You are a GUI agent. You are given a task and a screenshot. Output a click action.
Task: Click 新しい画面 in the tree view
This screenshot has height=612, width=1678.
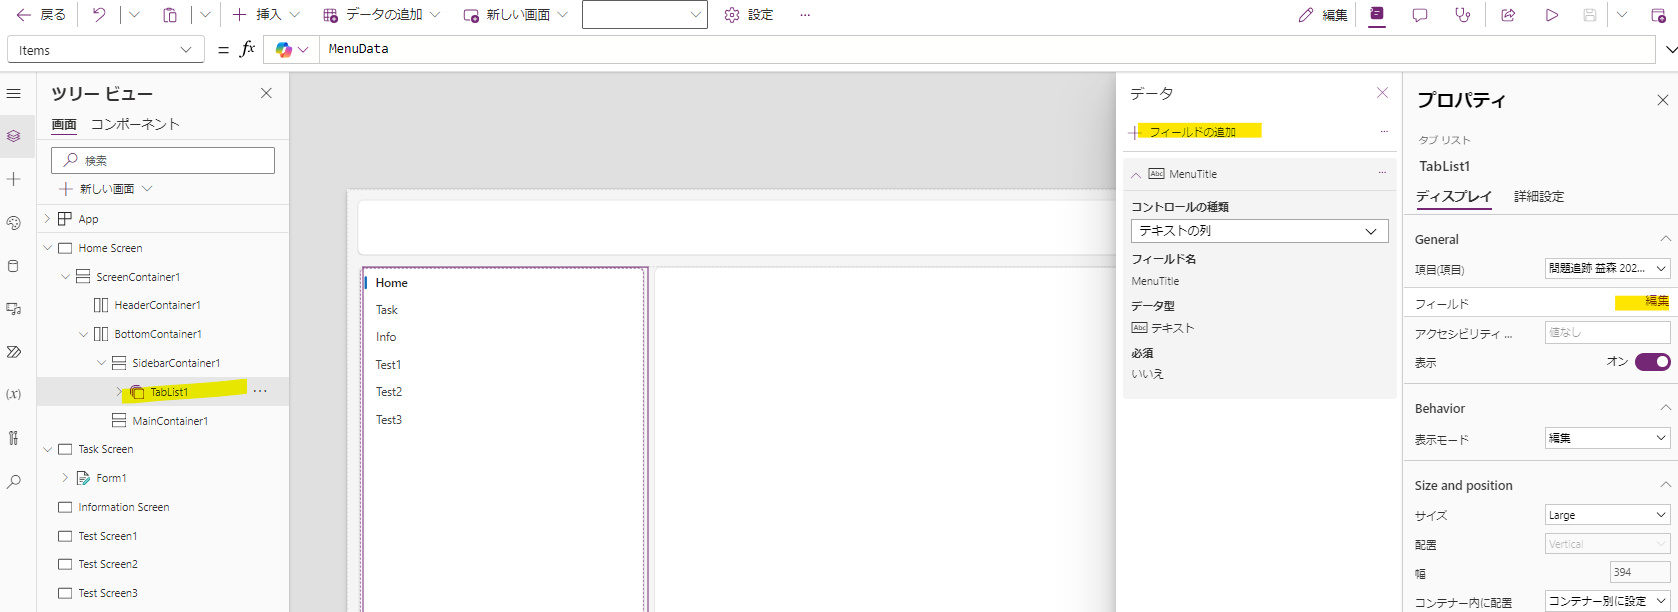pos(106,189)
